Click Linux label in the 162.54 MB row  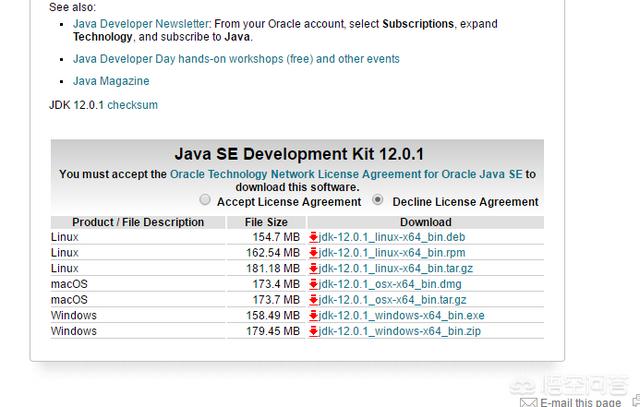(x=64, y=253)
